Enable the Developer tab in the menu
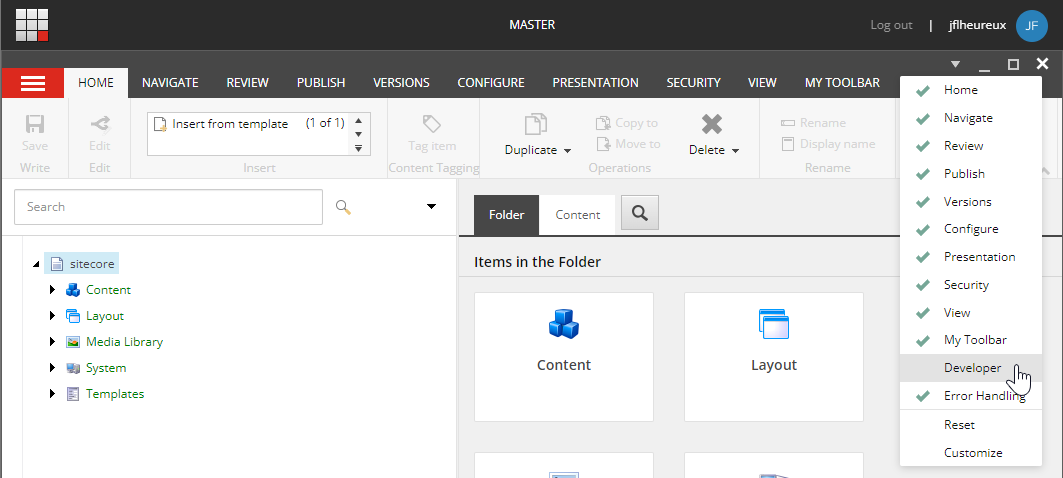Screen dimensions: 1063x478 (x=971, y=368)
